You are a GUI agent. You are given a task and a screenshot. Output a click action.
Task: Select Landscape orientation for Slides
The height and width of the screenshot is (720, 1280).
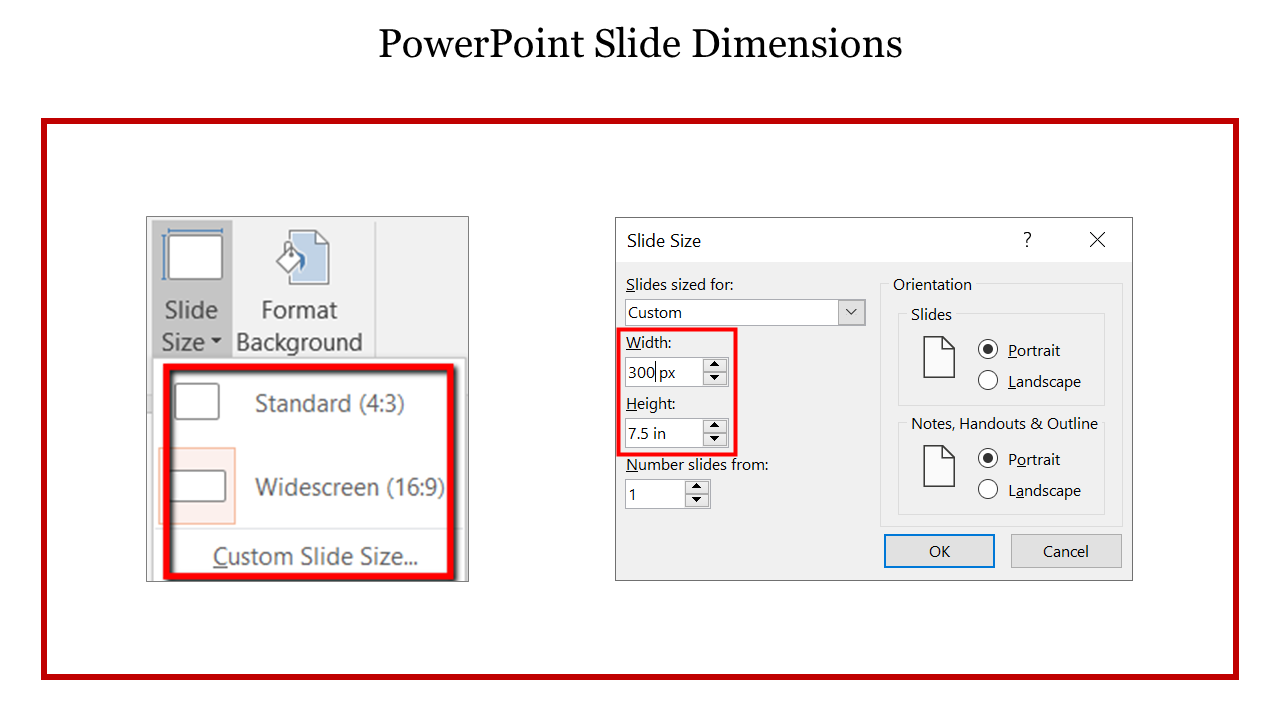988,381
